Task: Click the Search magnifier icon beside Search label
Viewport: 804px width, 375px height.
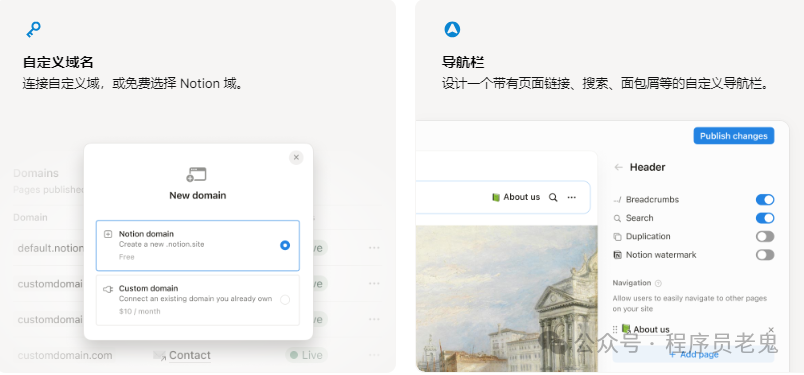Action: [x=617, y=218]
